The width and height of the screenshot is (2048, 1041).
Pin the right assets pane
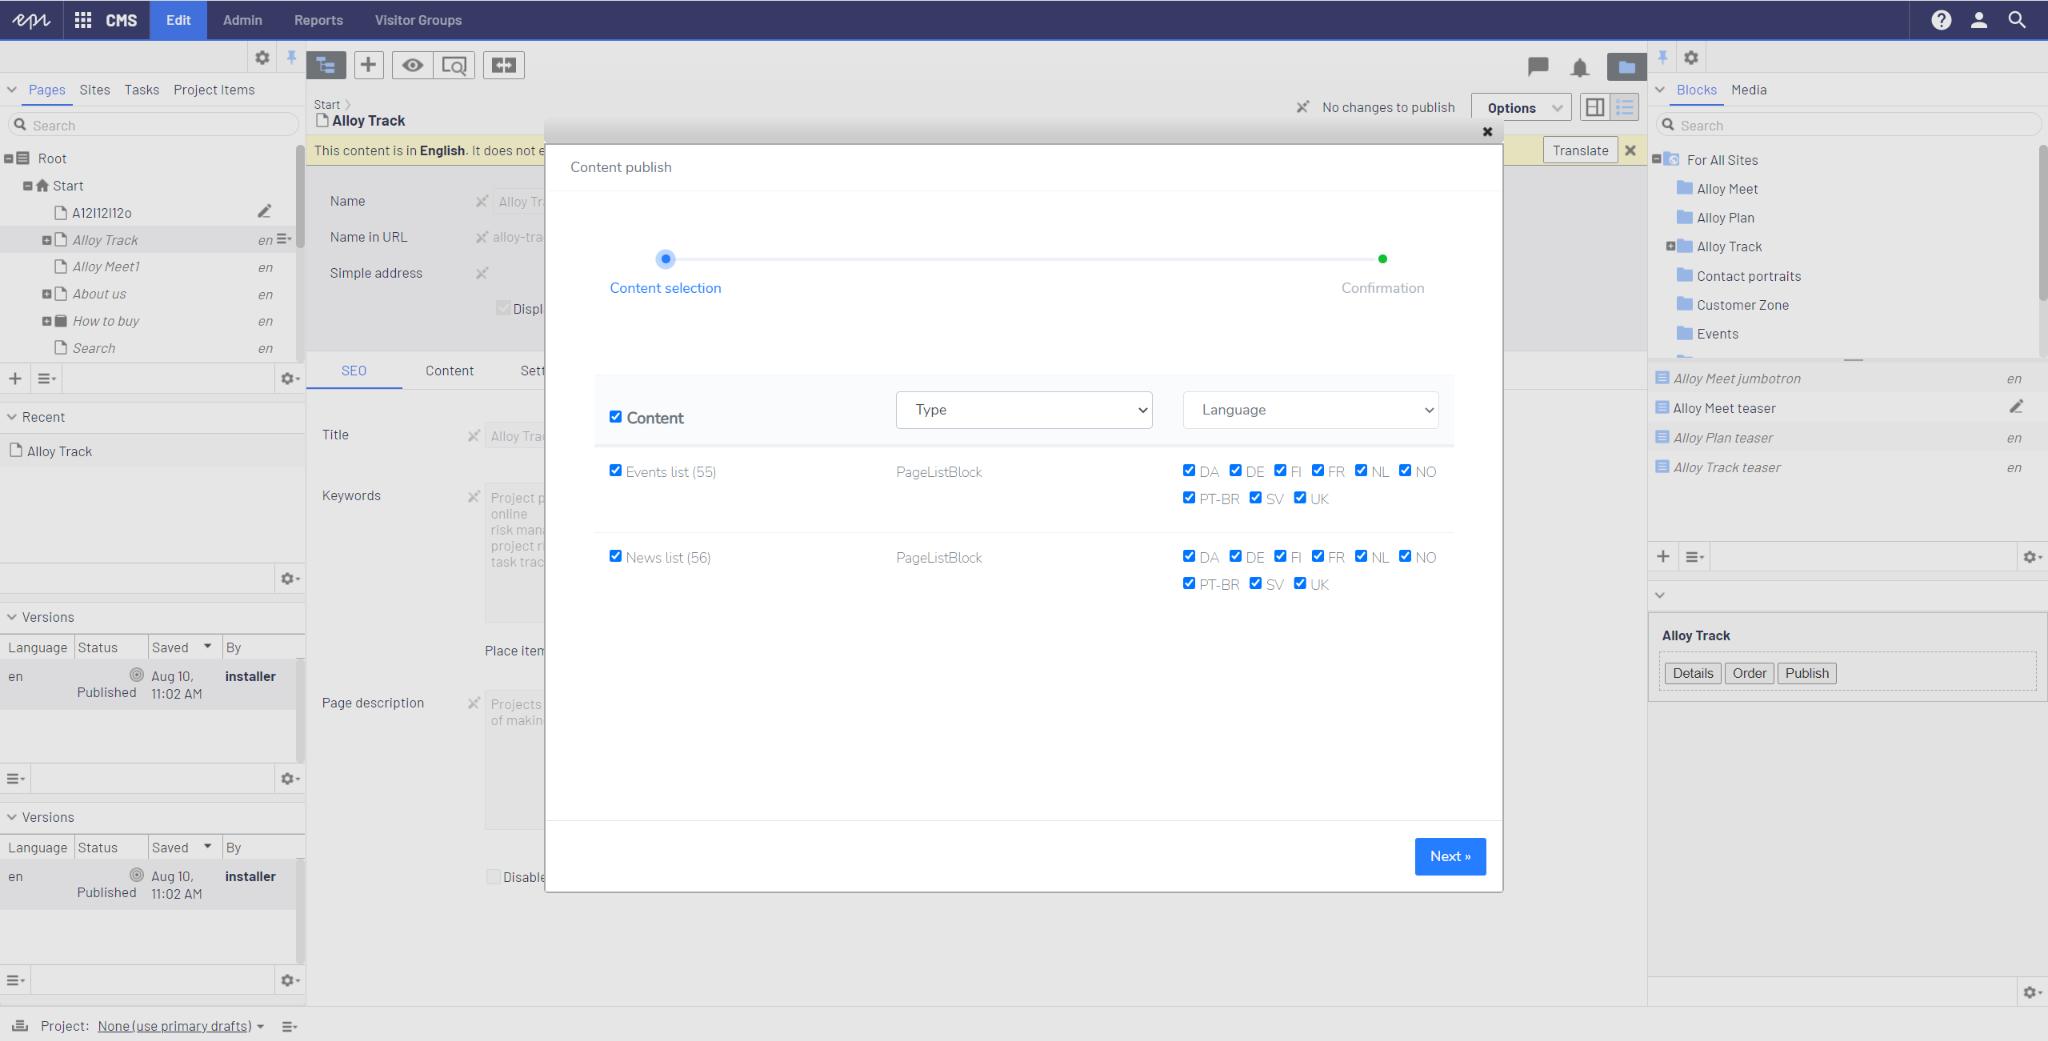pos(1663,58)
